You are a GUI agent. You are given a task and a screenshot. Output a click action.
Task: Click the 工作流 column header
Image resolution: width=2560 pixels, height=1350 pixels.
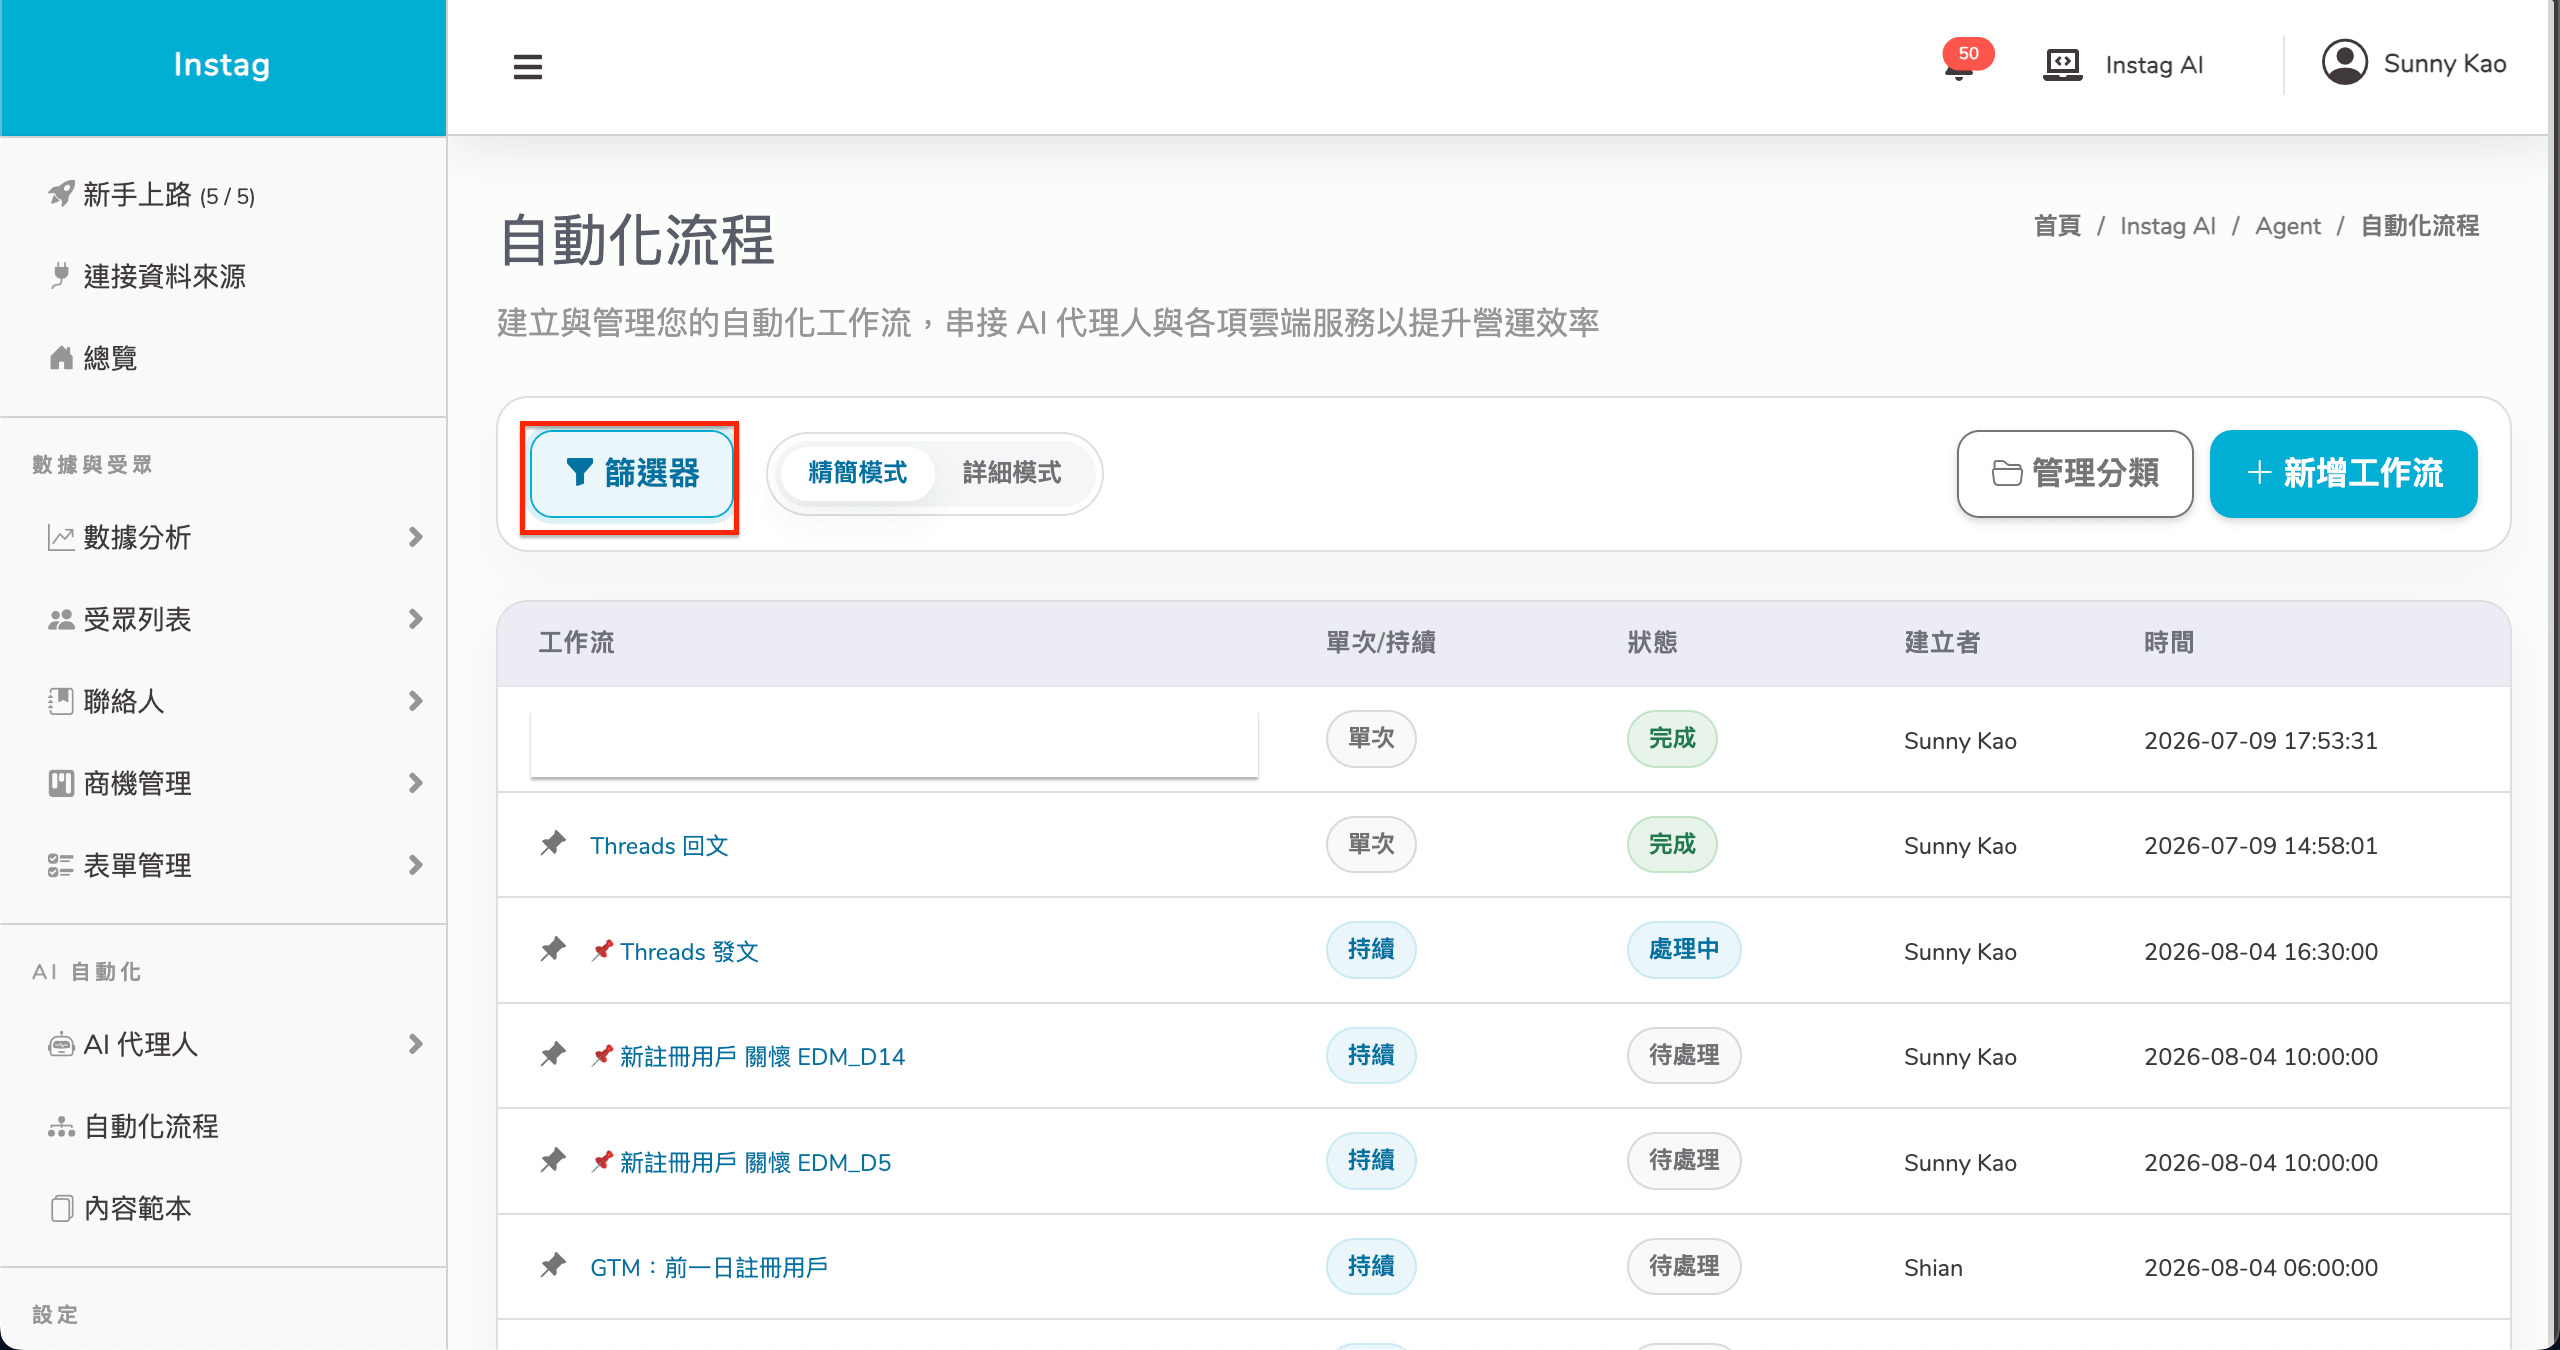(576, 642)
